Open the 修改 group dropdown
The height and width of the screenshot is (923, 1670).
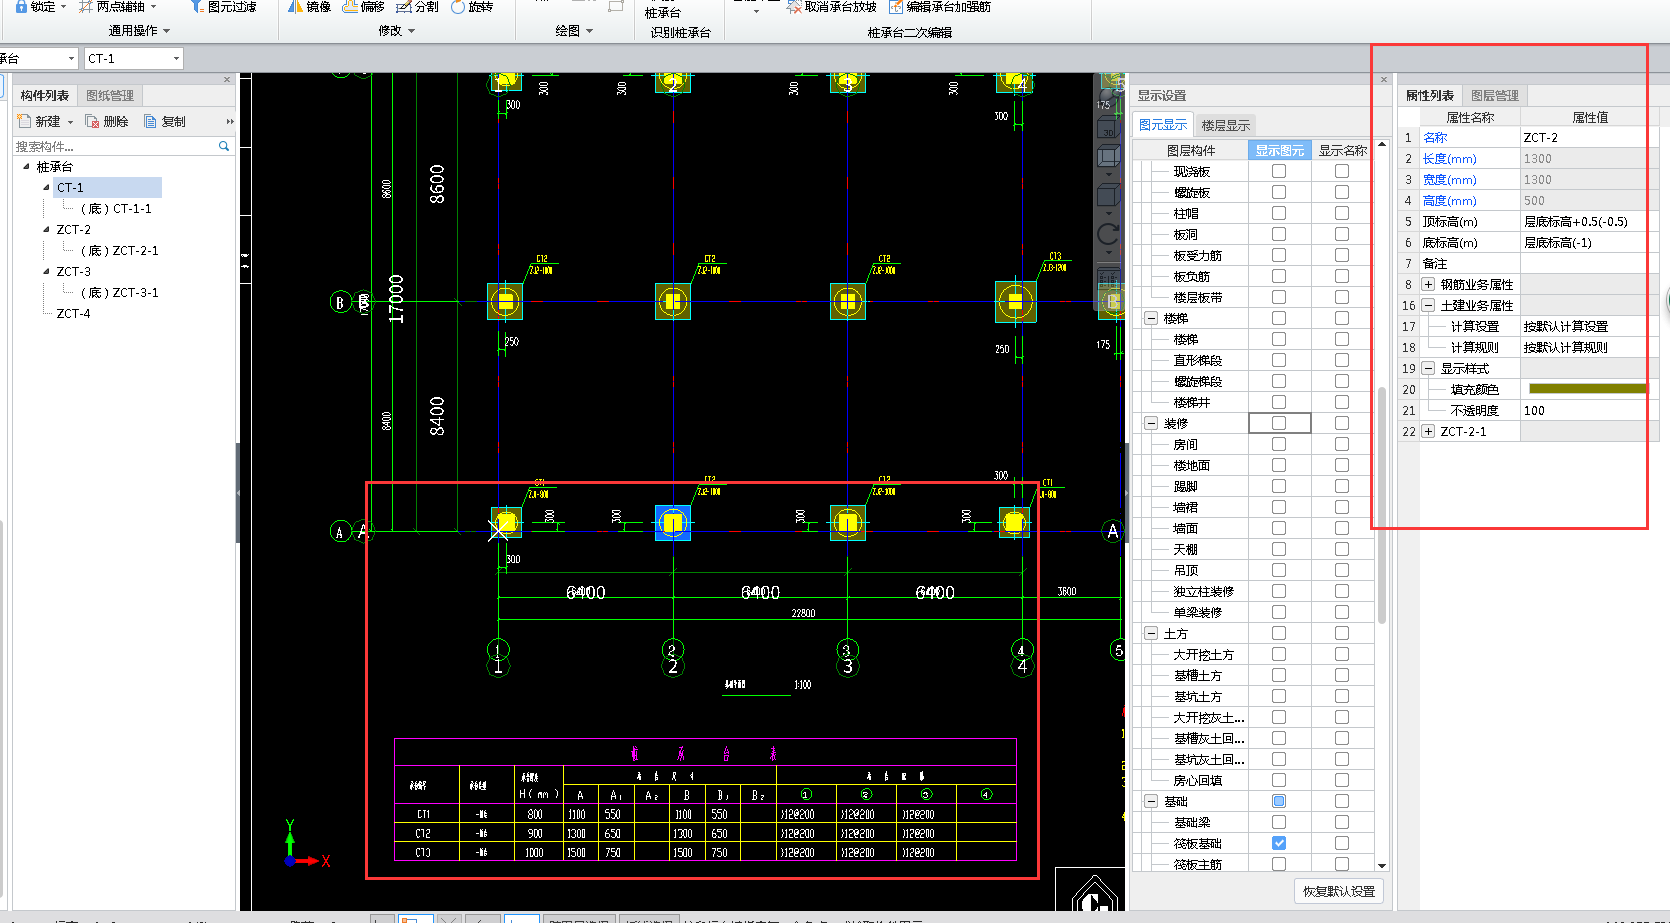pos(396,31)
